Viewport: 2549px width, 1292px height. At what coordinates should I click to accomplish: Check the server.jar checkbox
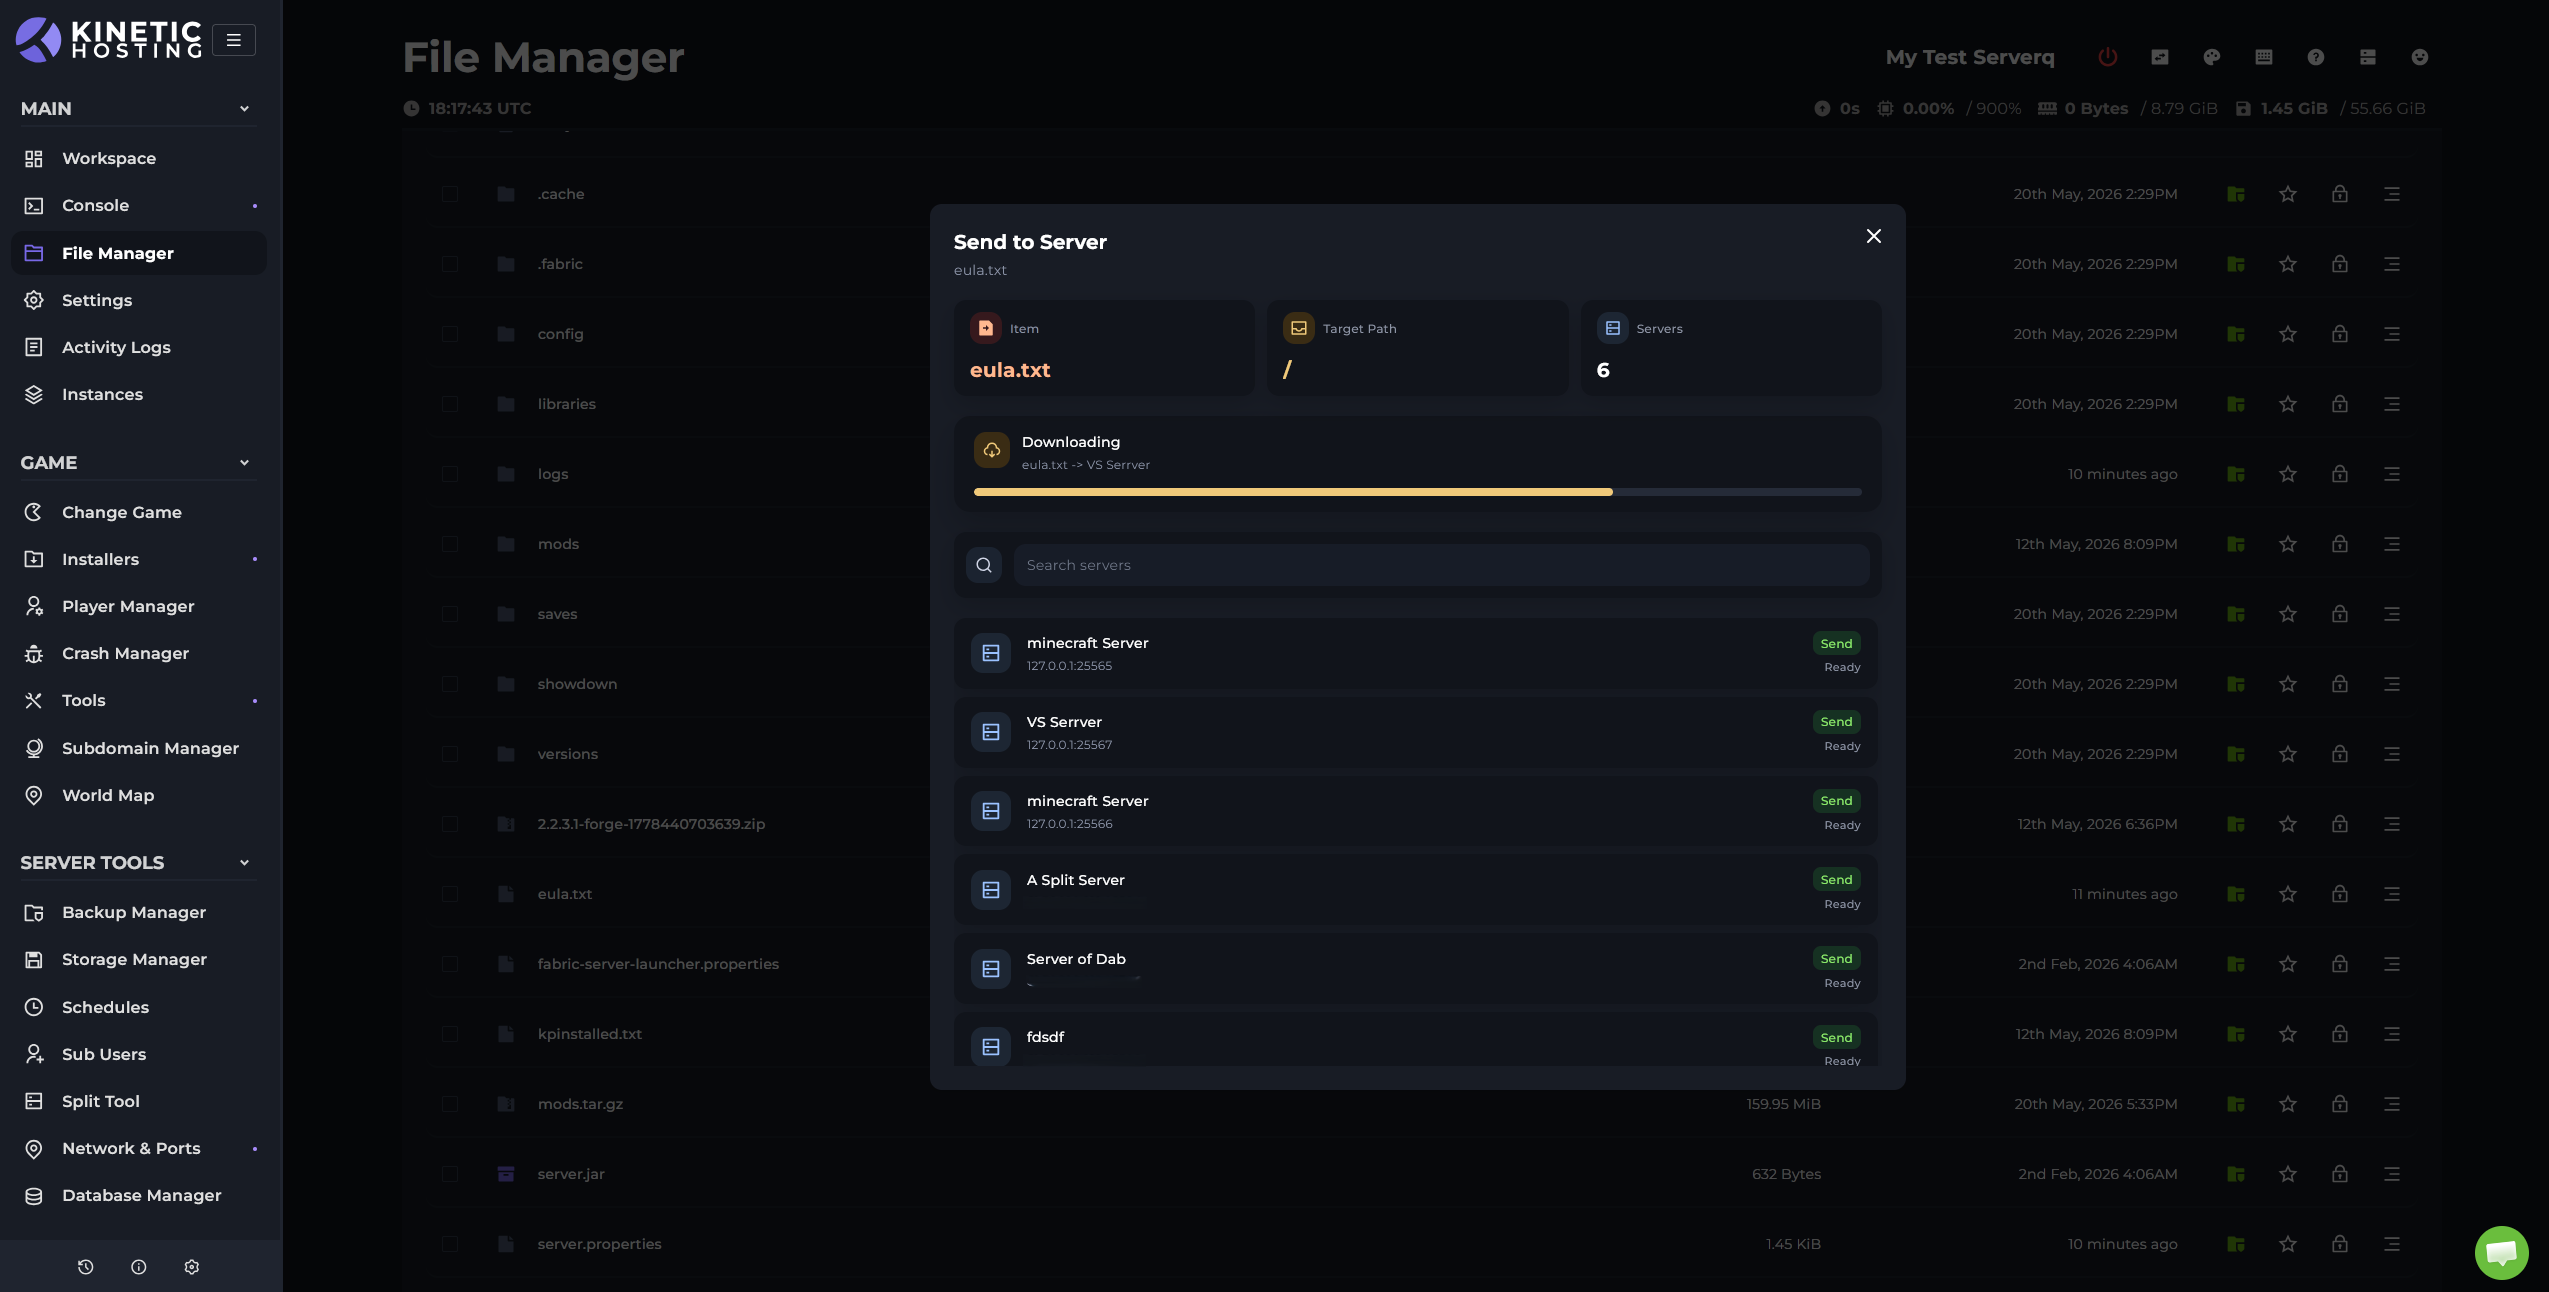450,1174
